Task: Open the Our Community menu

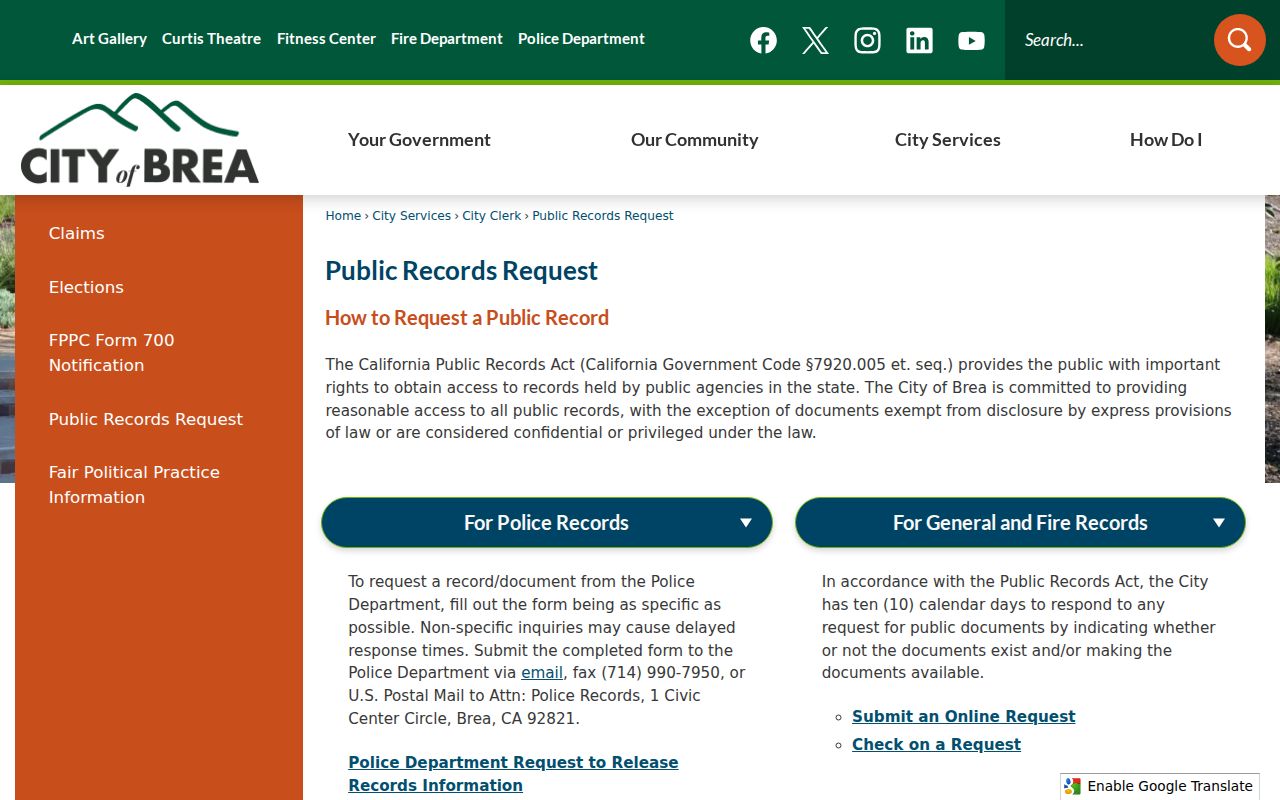Action: (694, 140)
